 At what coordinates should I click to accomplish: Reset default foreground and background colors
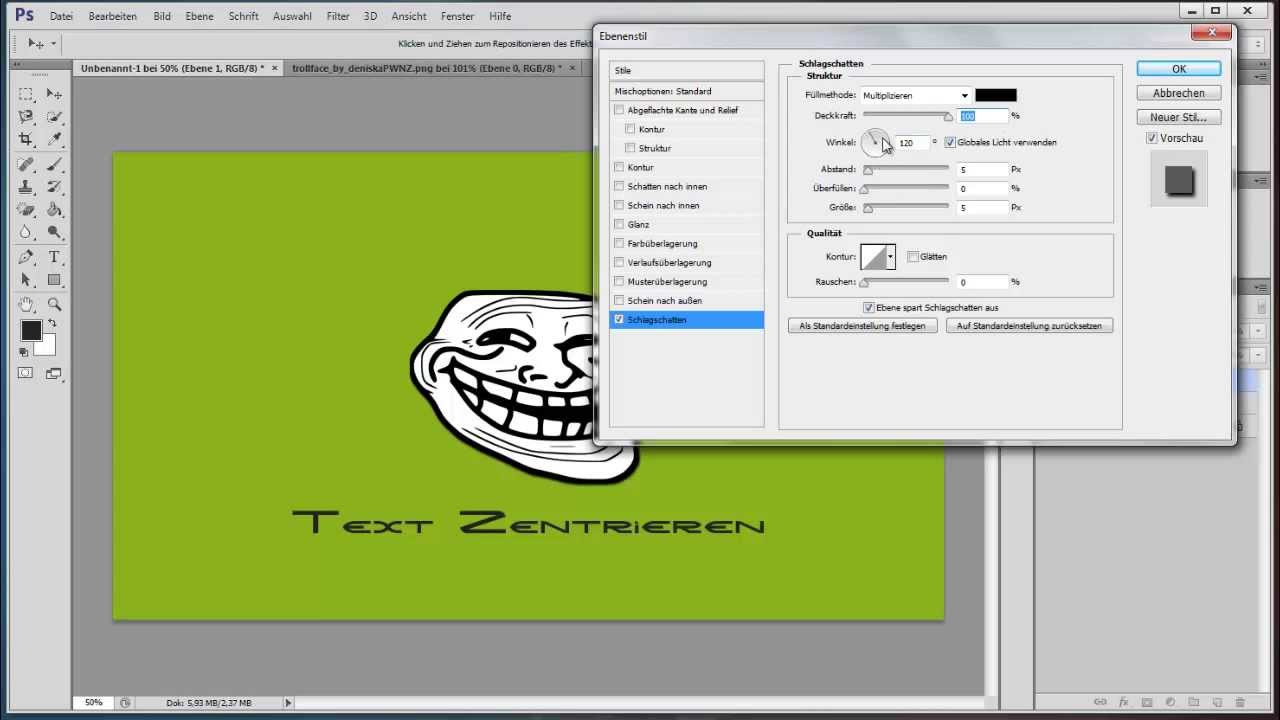[23, 352]
